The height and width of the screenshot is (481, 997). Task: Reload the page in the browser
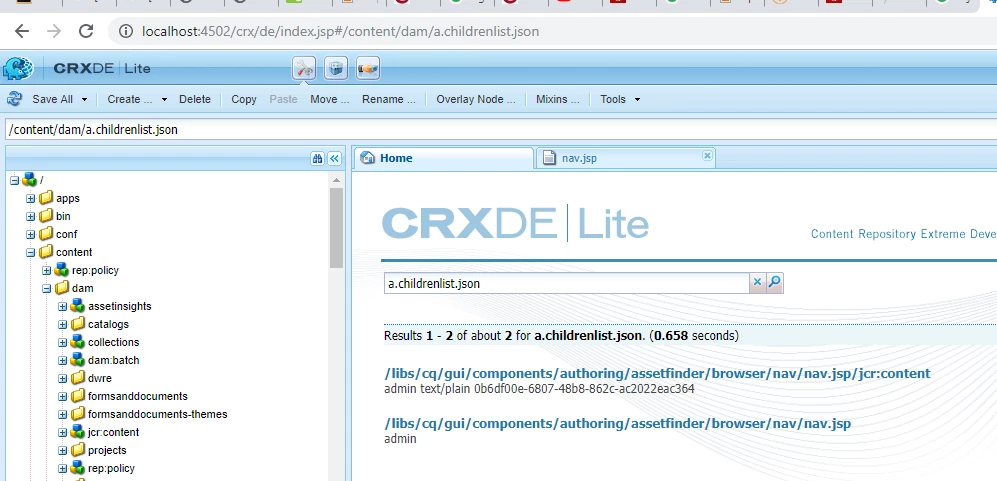[x=86, y=31]
